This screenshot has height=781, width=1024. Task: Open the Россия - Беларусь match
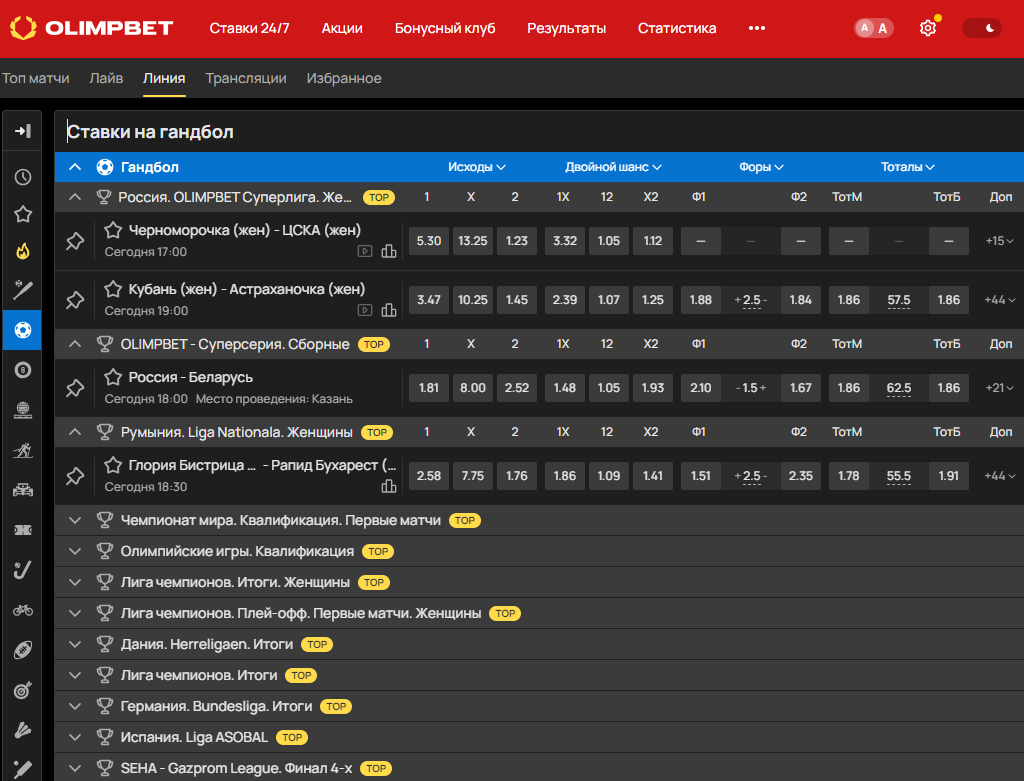tap(191, 377)
